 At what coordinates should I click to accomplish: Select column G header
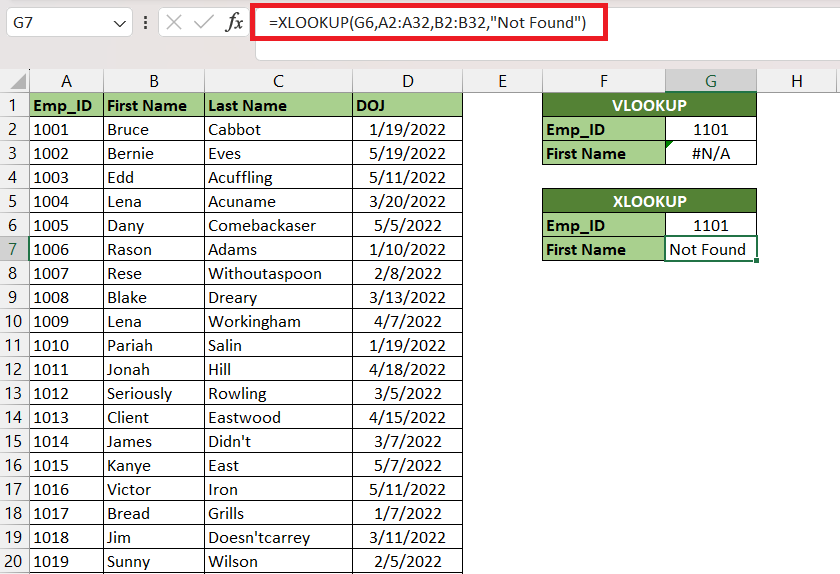[x=711, y=81]
